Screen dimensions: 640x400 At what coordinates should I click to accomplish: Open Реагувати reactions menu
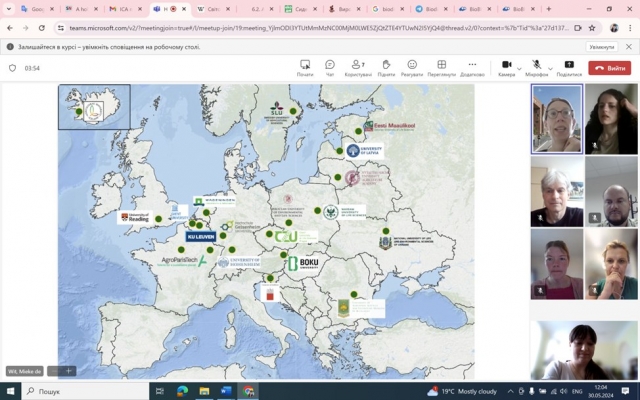pos(411,67)
